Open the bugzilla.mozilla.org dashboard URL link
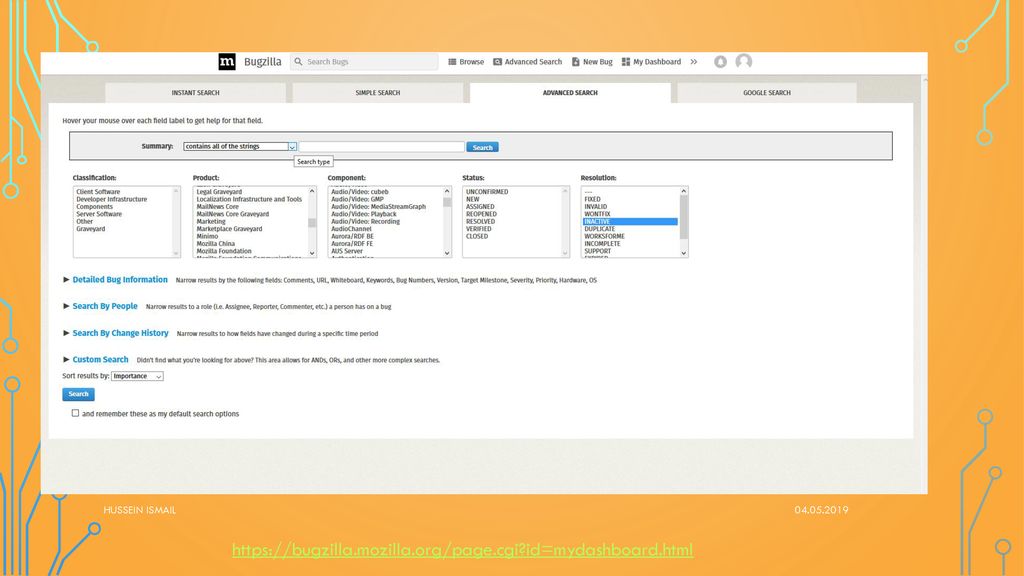 (x=462, y=550)
